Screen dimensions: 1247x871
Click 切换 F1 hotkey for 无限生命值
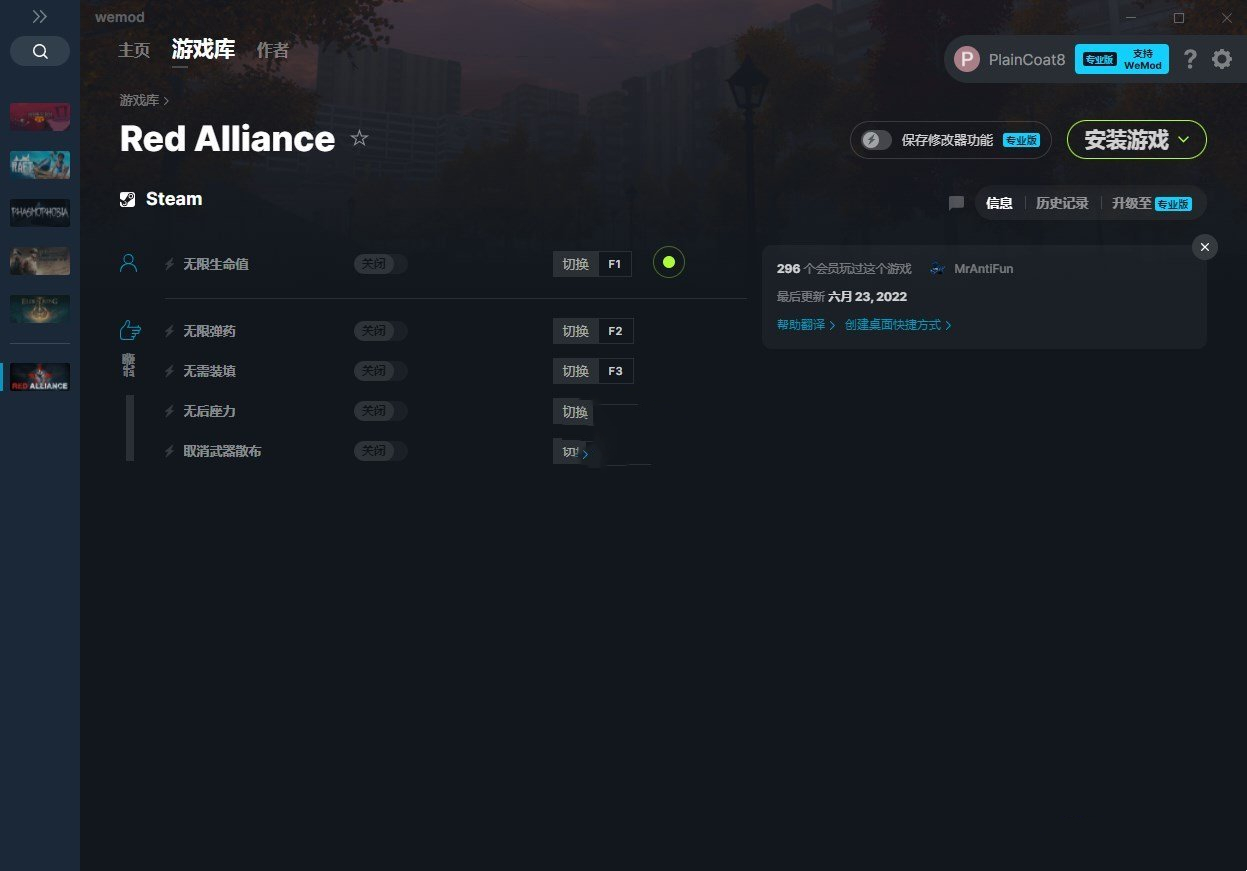pyautogui.click(x=592, y=264)
